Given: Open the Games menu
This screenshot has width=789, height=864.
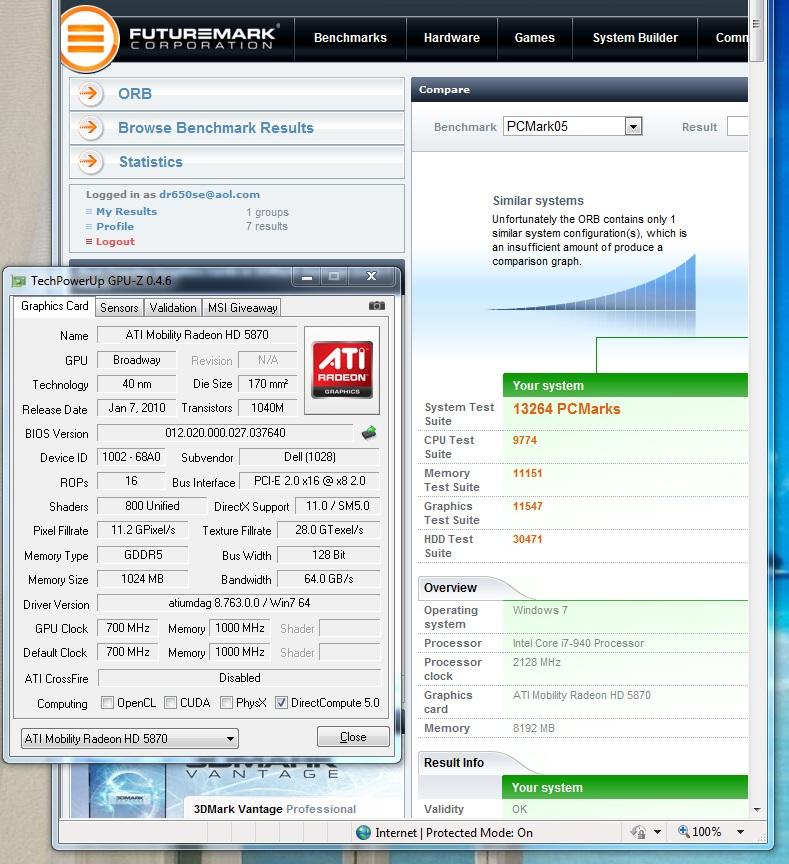Looking at the screenshot, I should coord(534,38).
